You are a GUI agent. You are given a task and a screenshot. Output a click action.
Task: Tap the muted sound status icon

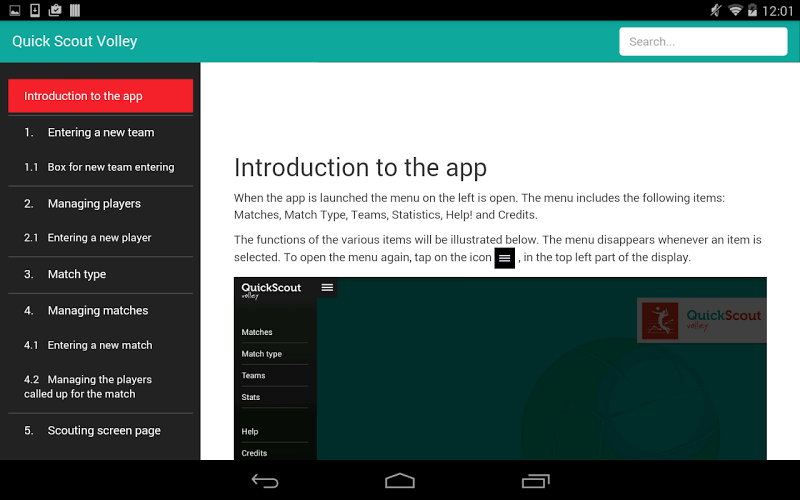tap(716, 10)
